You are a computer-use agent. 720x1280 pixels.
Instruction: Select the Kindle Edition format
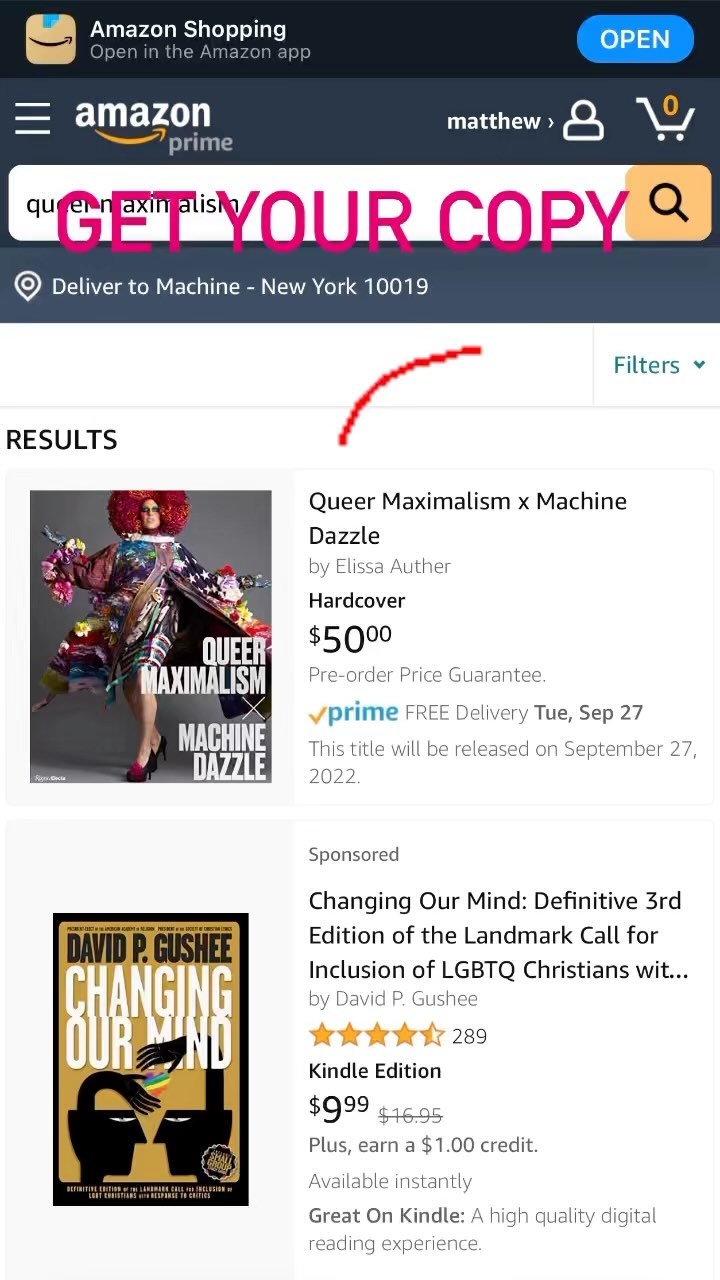[x=374, y=1070]
